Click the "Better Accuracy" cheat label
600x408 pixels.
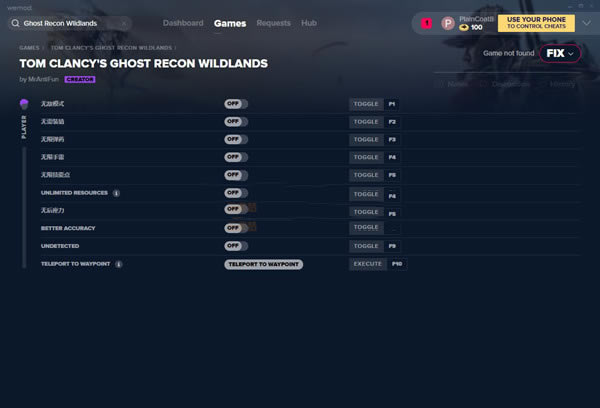[68, 228]
